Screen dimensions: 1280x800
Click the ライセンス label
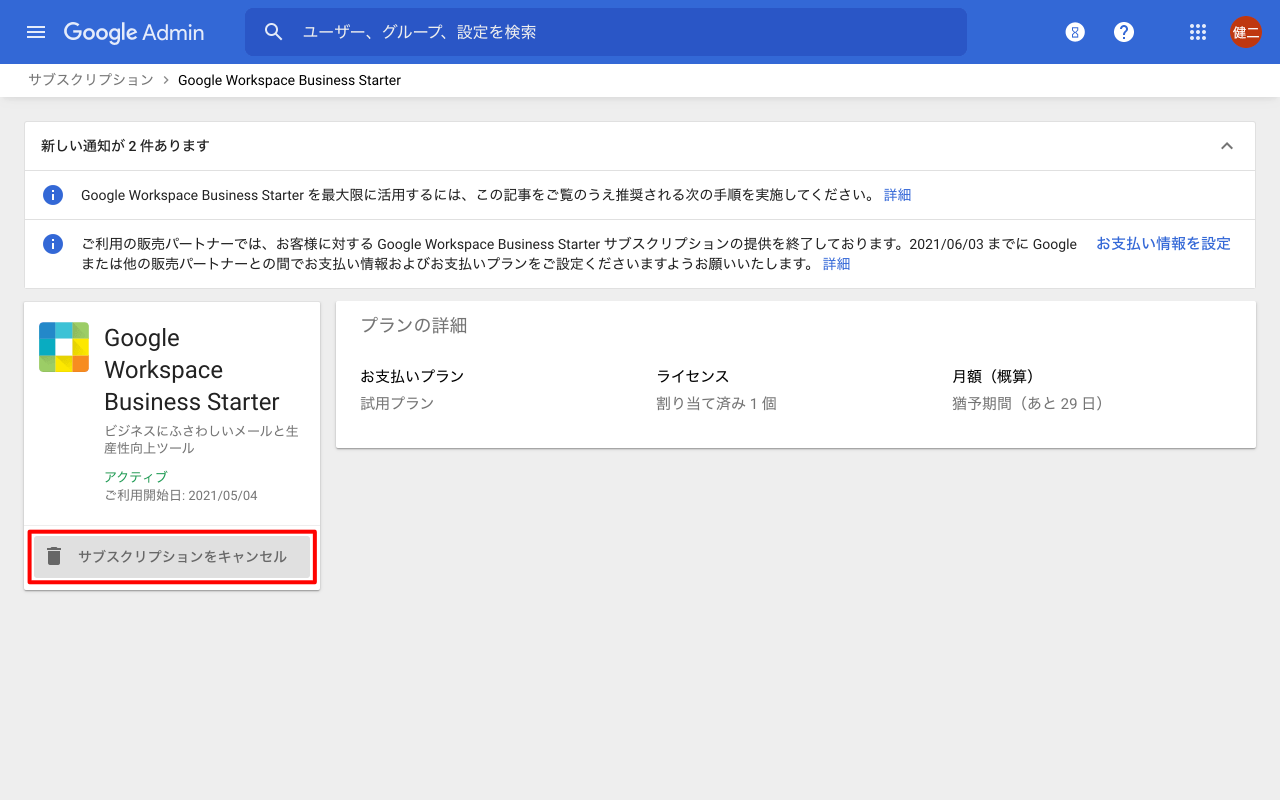[x=692, y=376]
